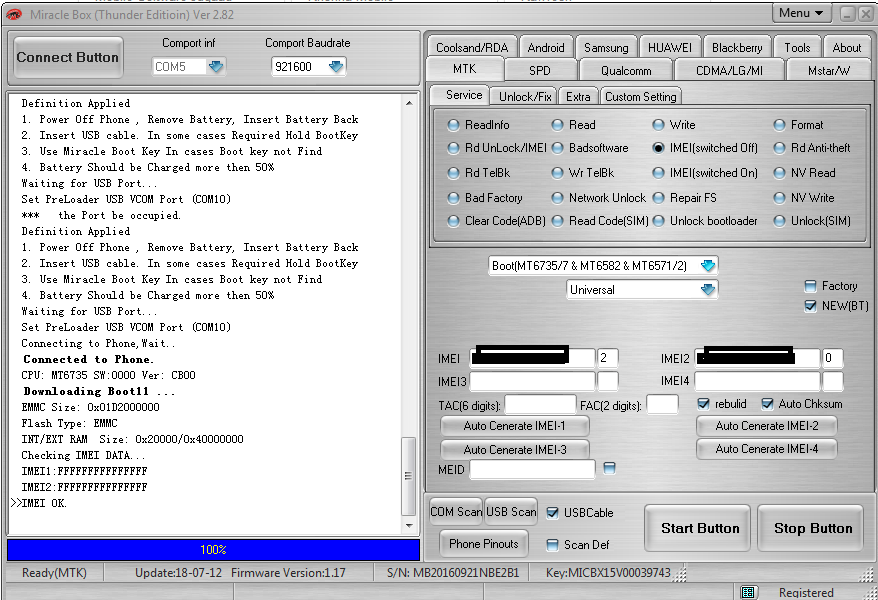Select the Read radio option
Screen dimensions: 878x600
click(x=557, y=125)
